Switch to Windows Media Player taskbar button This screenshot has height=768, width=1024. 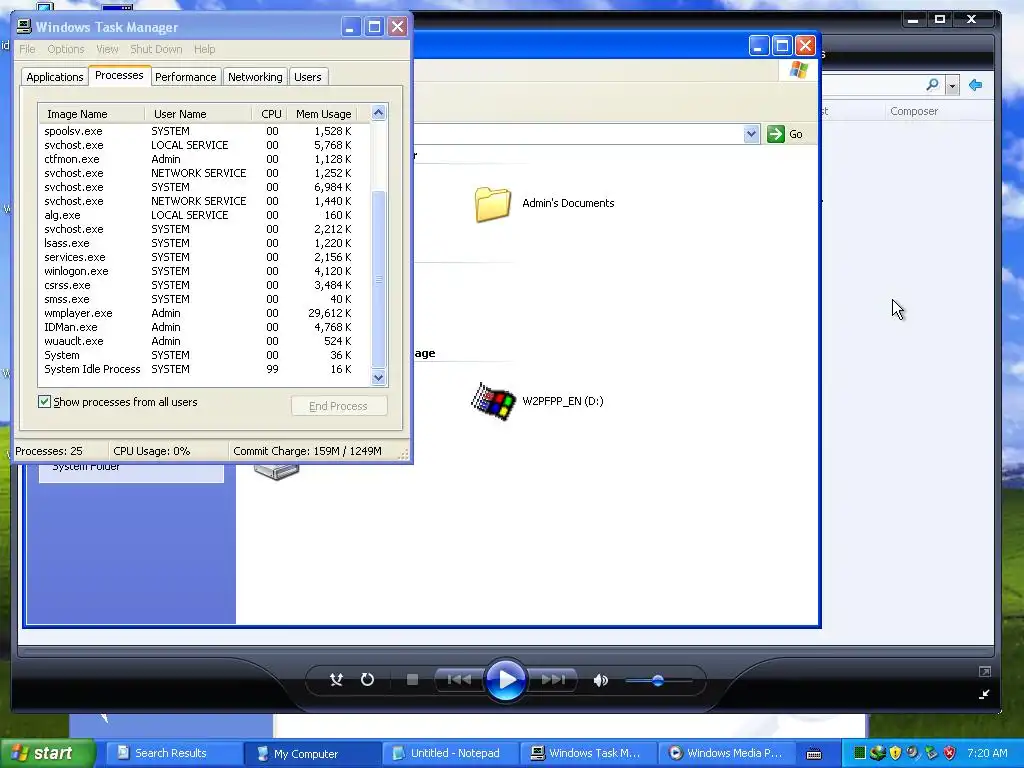coord(727,754)
